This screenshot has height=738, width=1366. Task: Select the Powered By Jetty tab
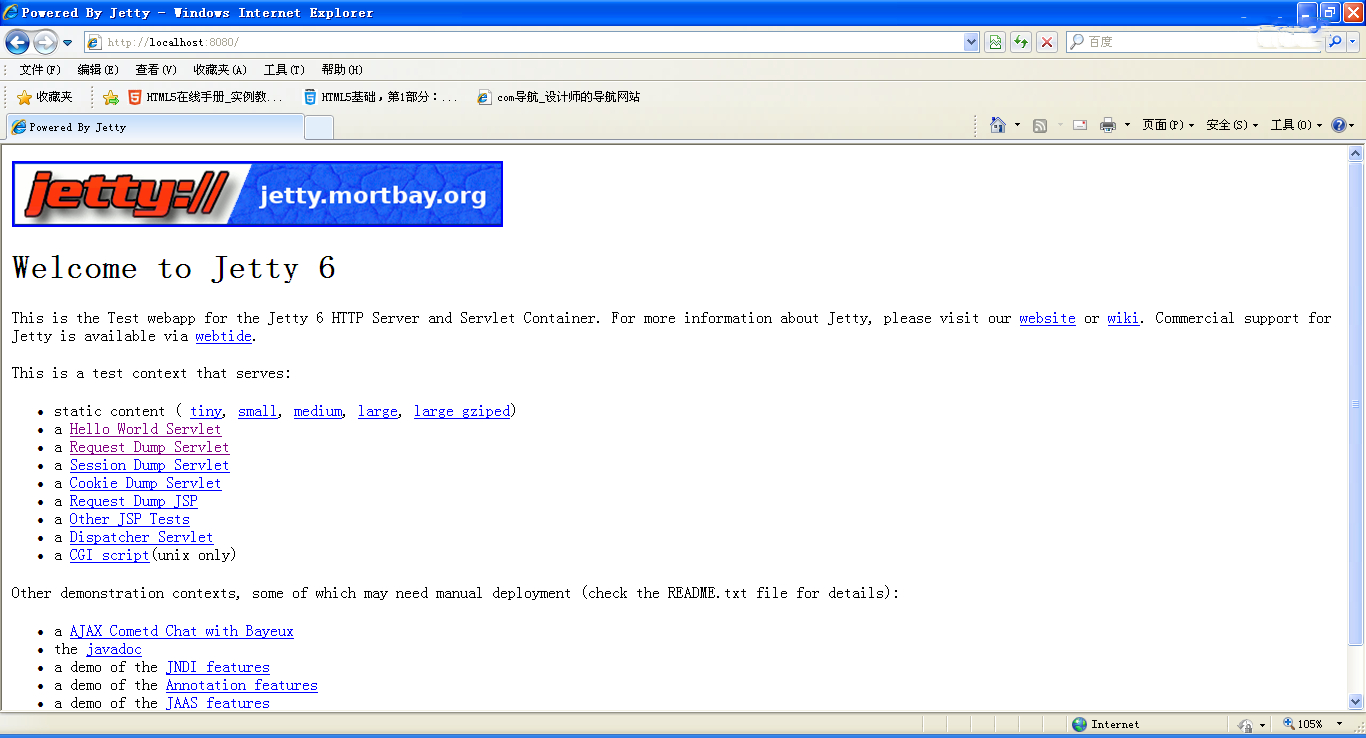[x=155, y=127]
